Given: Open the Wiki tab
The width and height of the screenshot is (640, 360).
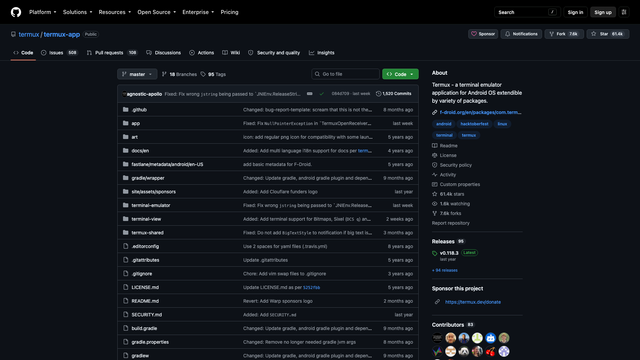Looking at the screenshot, I should 231,53.
